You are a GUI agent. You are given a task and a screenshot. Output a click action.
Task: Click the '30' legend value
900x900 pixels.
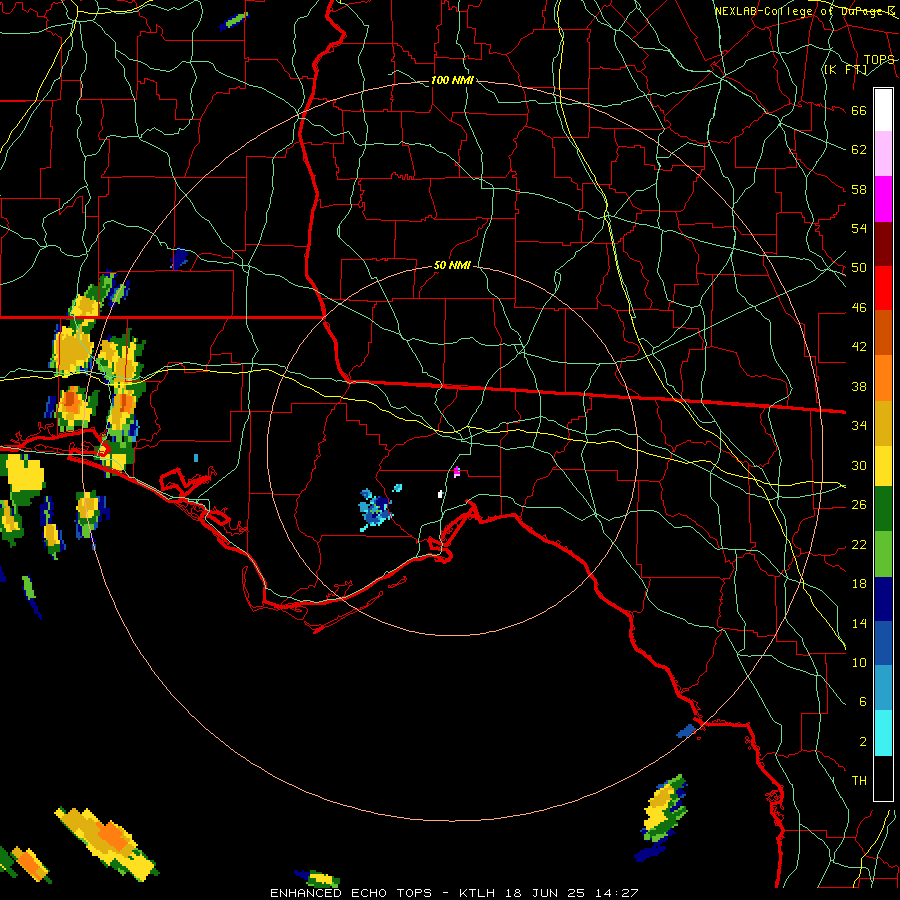[859, 465]
